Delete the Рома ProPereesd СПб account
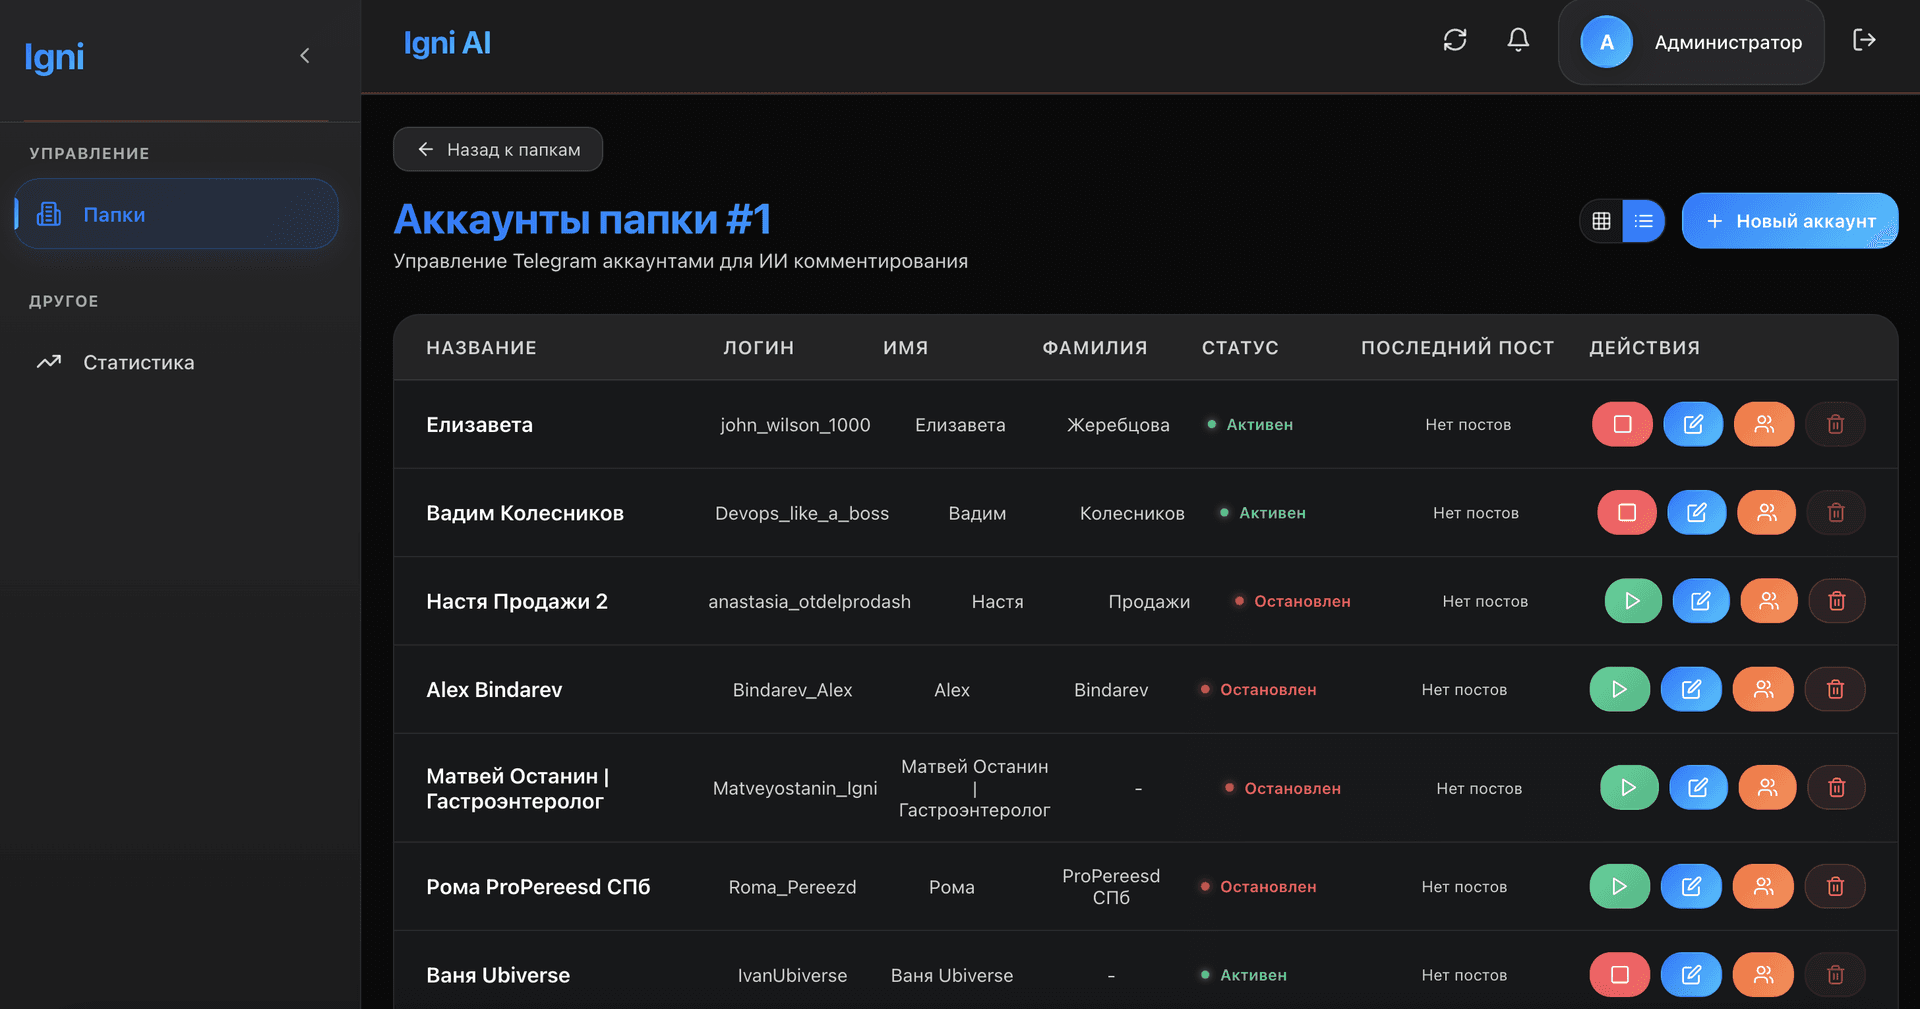 [x=1836, y=886]
